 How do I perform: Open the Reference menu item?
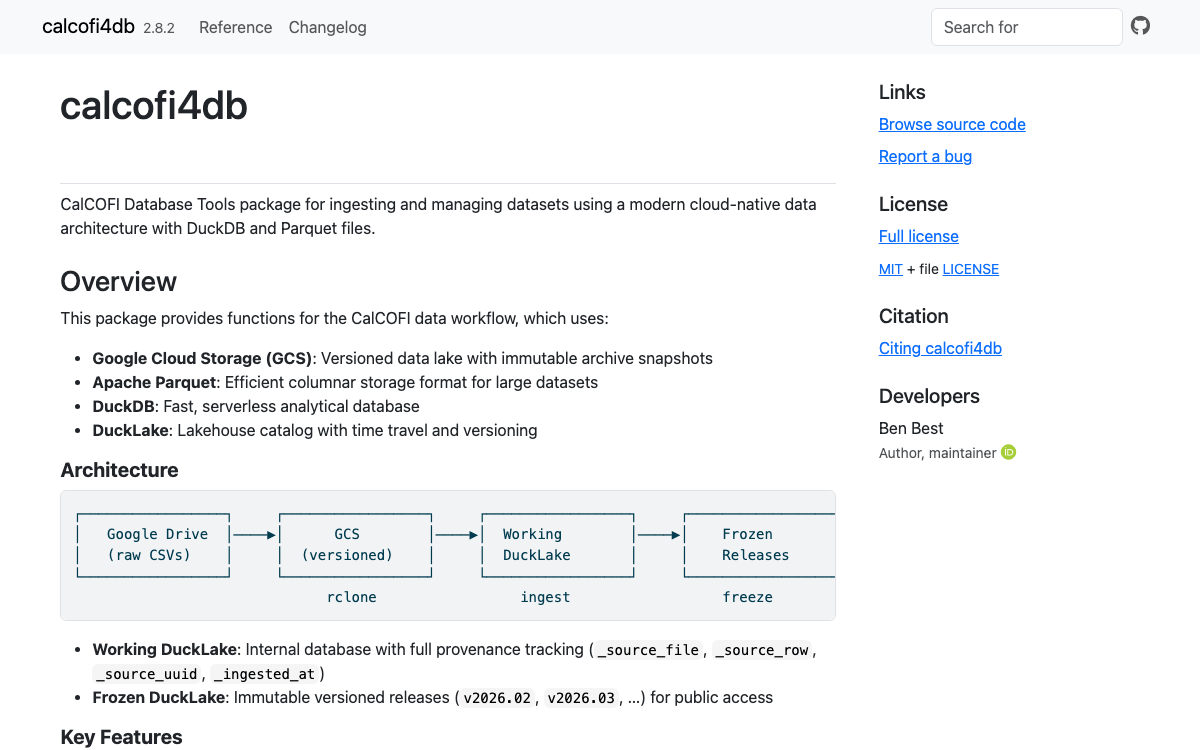tap(235, 27)
